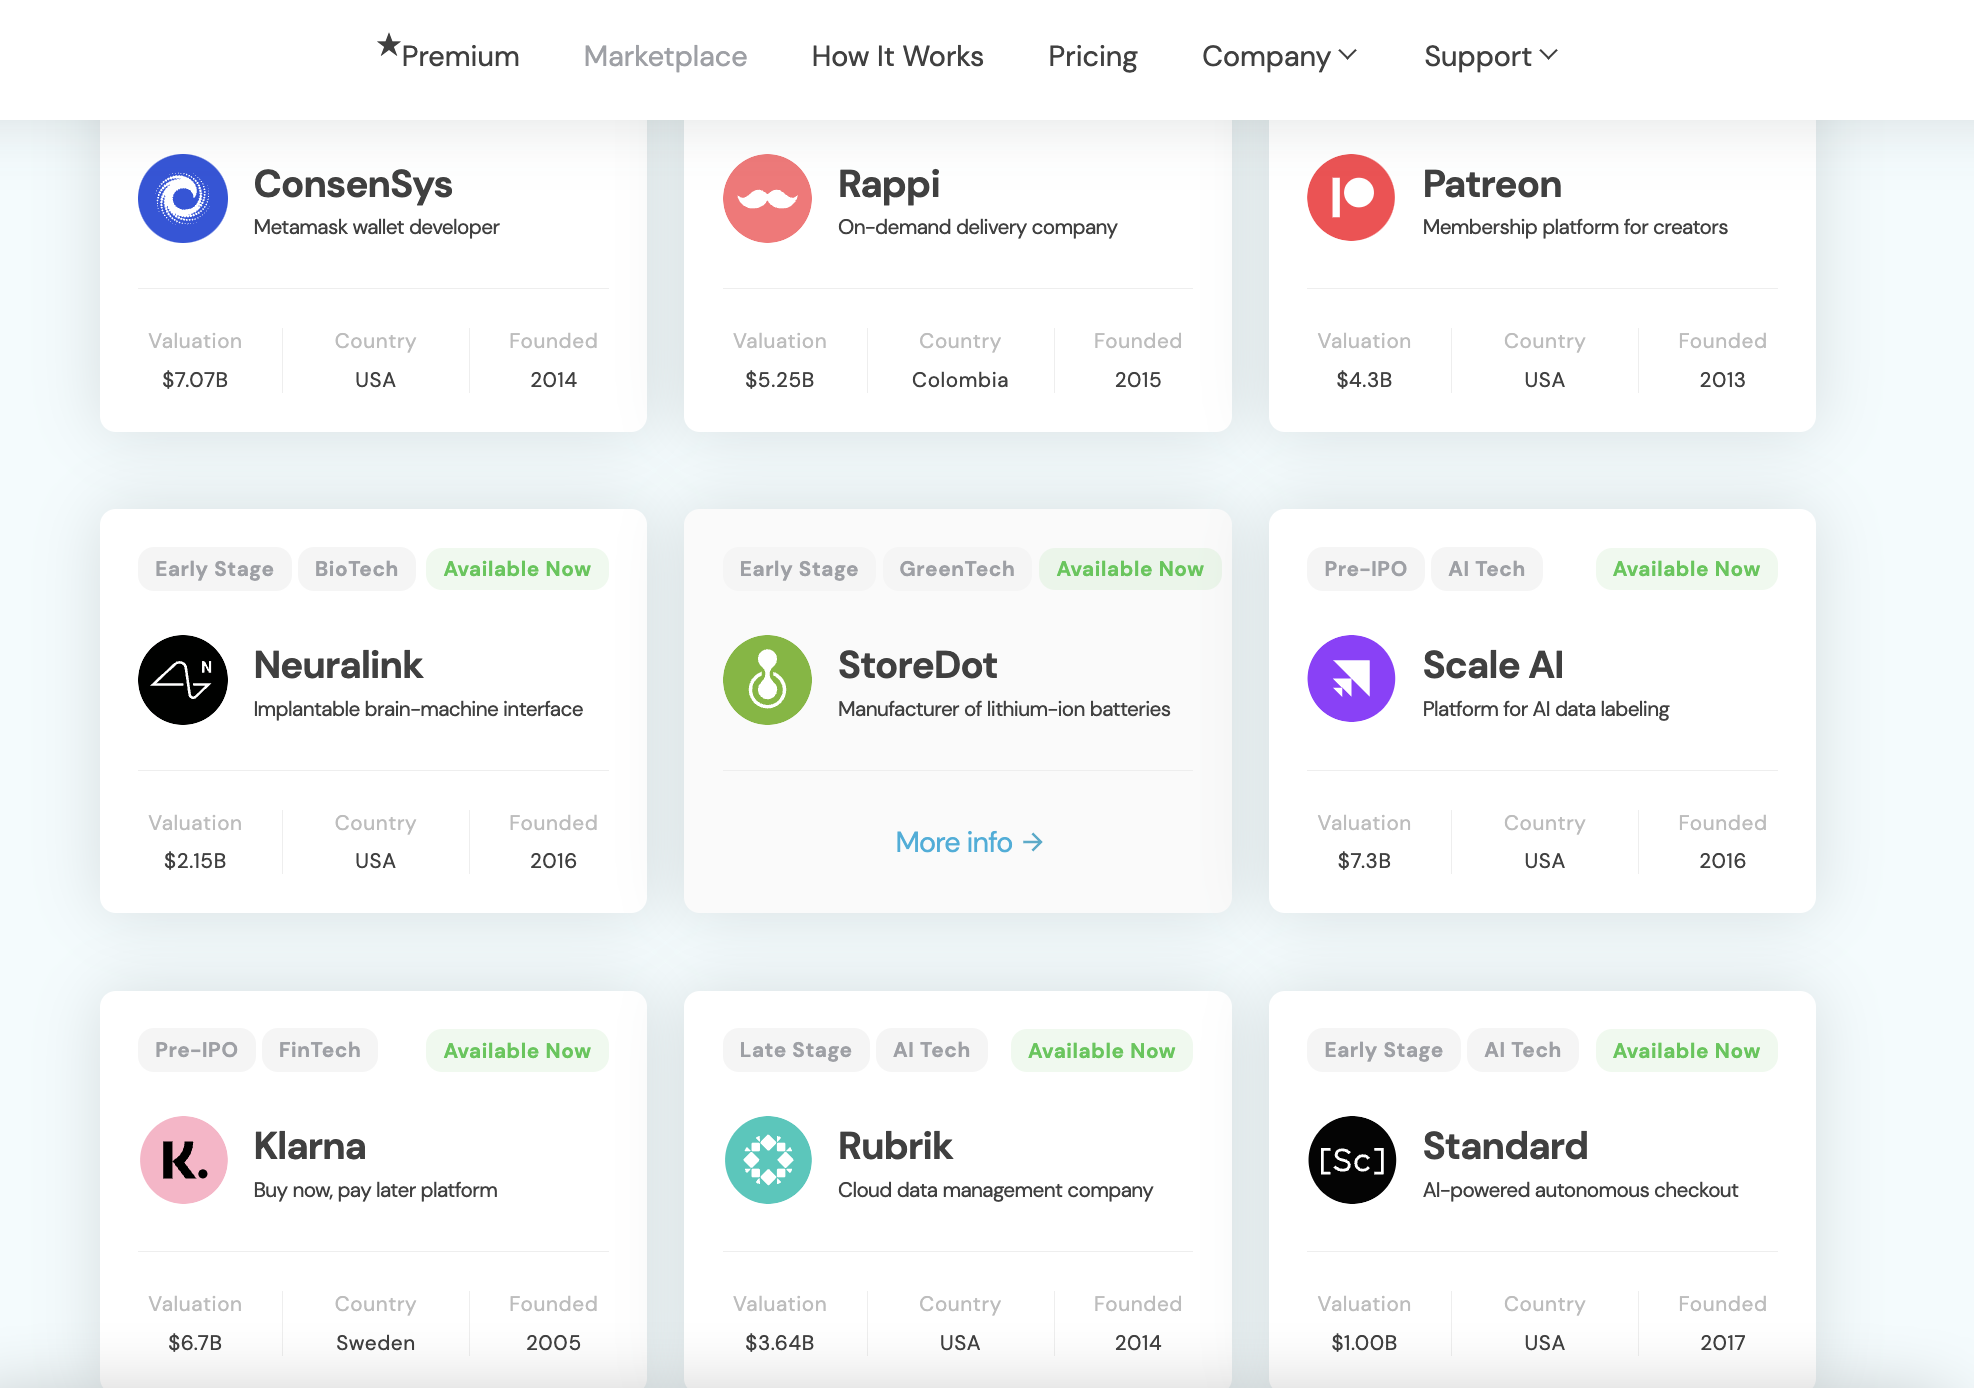Click the Neuralink black logo
This screenshot has width=1974, height=1388.
pyautogui.click(x=183, y=680)
